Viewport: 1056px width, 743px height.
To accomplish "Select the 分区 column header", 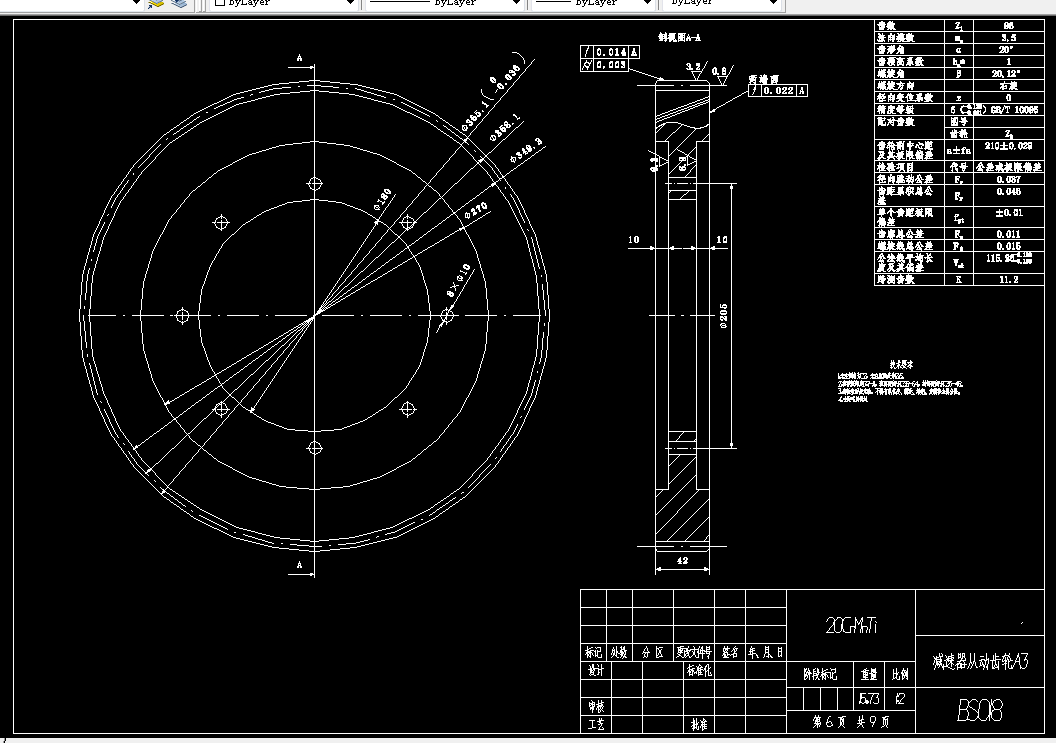I will (x=653, y=652).
